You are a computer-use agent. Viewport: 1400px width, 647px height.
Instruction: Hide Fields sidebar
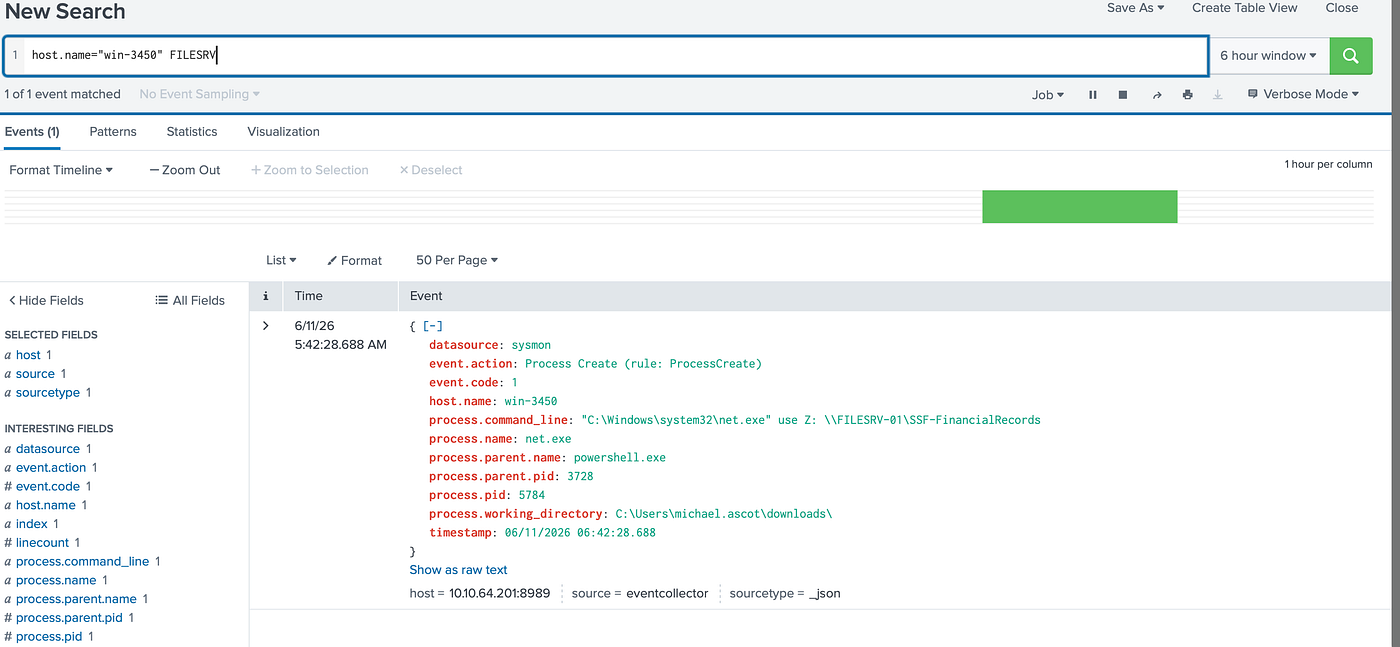coord(46,300)
